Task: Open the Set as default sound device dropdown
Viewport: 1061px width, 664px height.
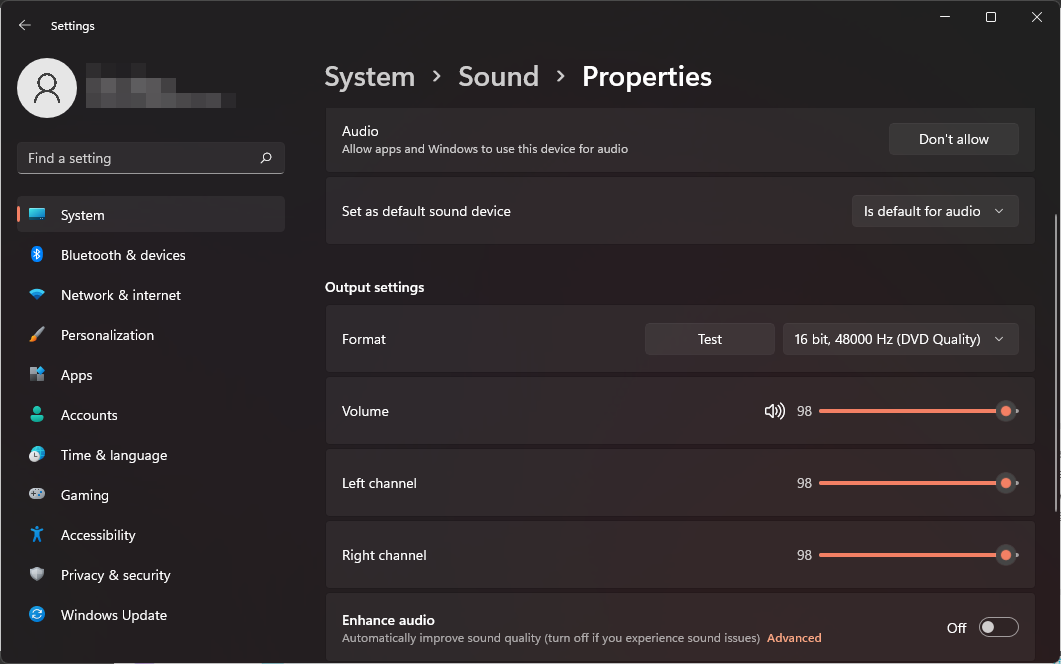Action: tap(934, 211)
